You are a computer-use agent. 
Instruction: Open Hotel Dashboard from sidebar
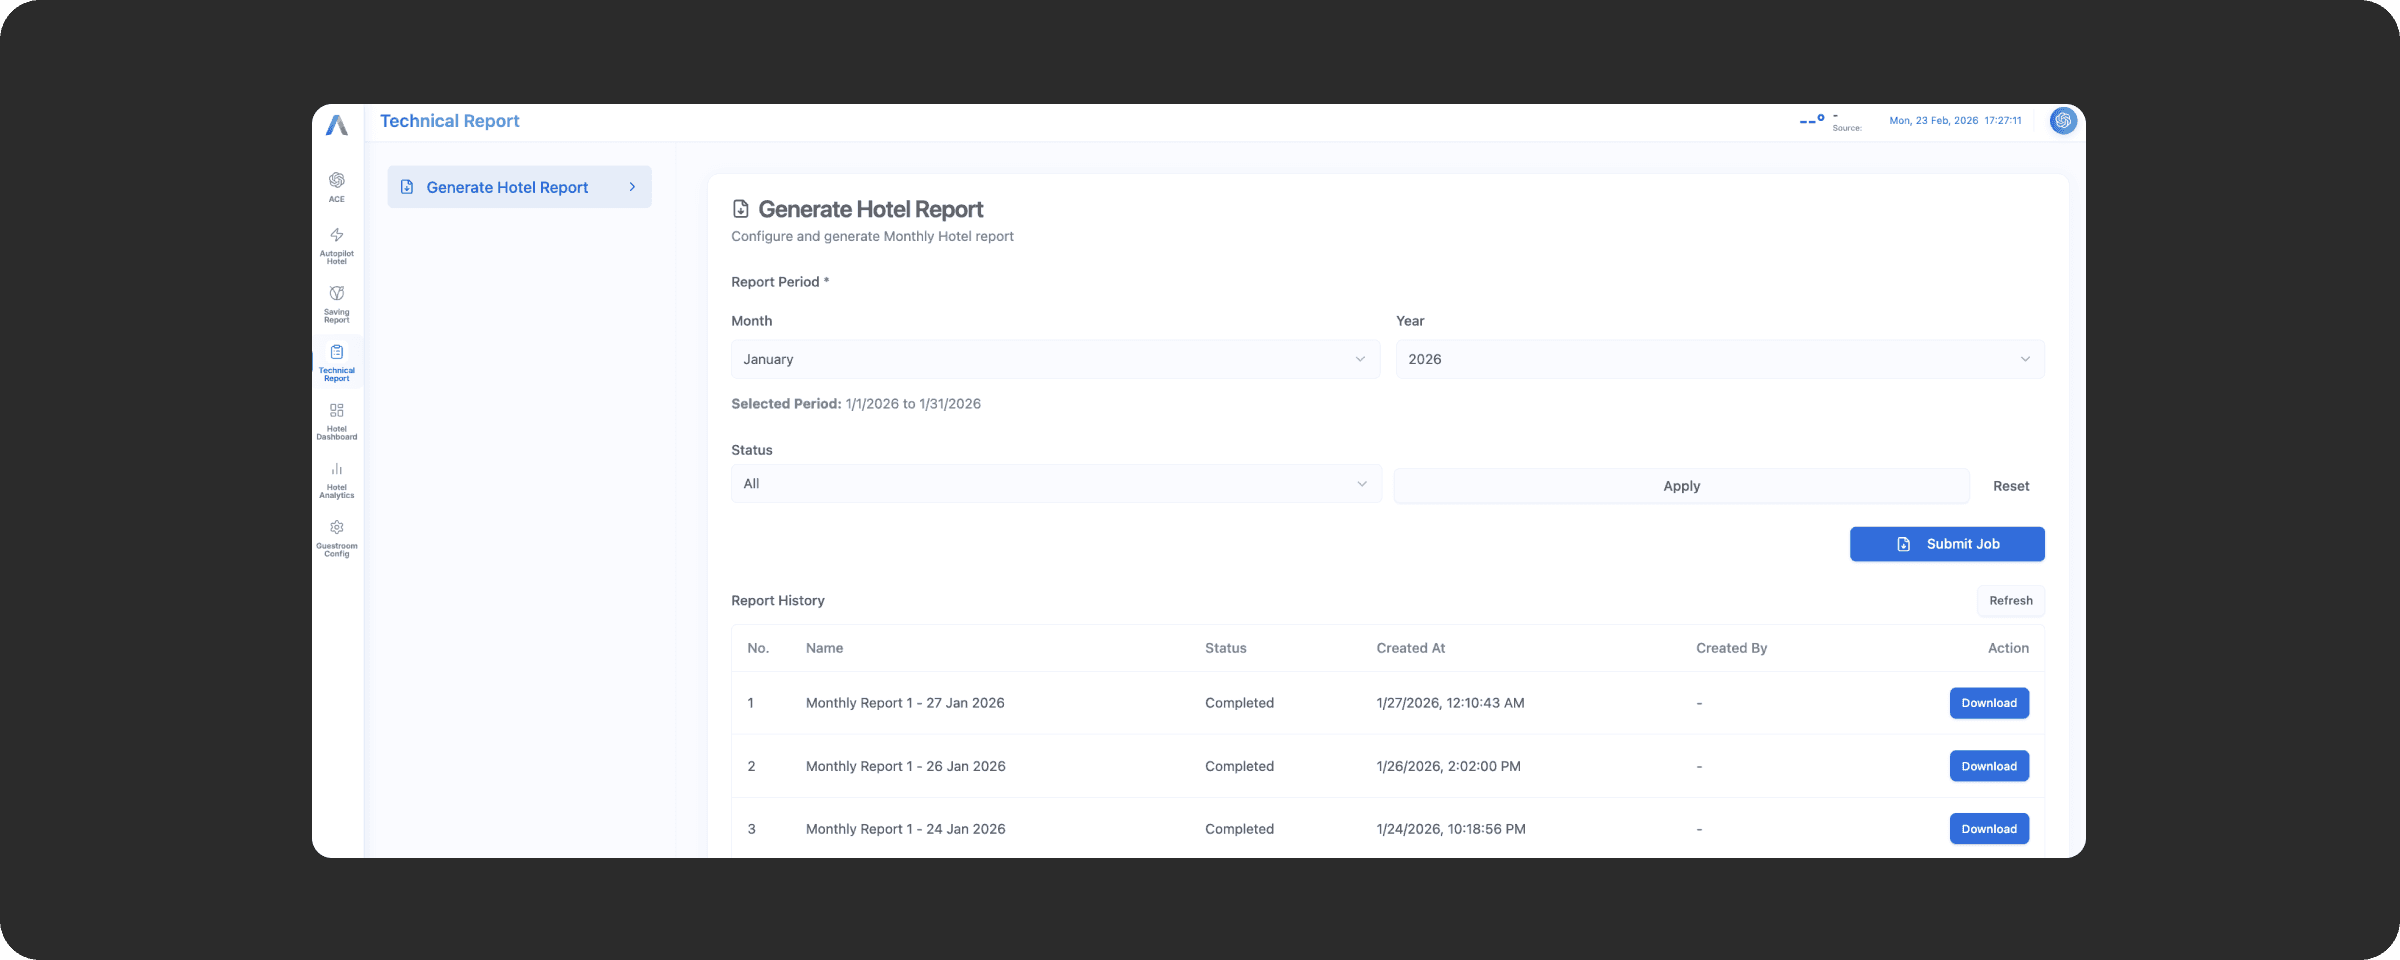click(337, 421)
